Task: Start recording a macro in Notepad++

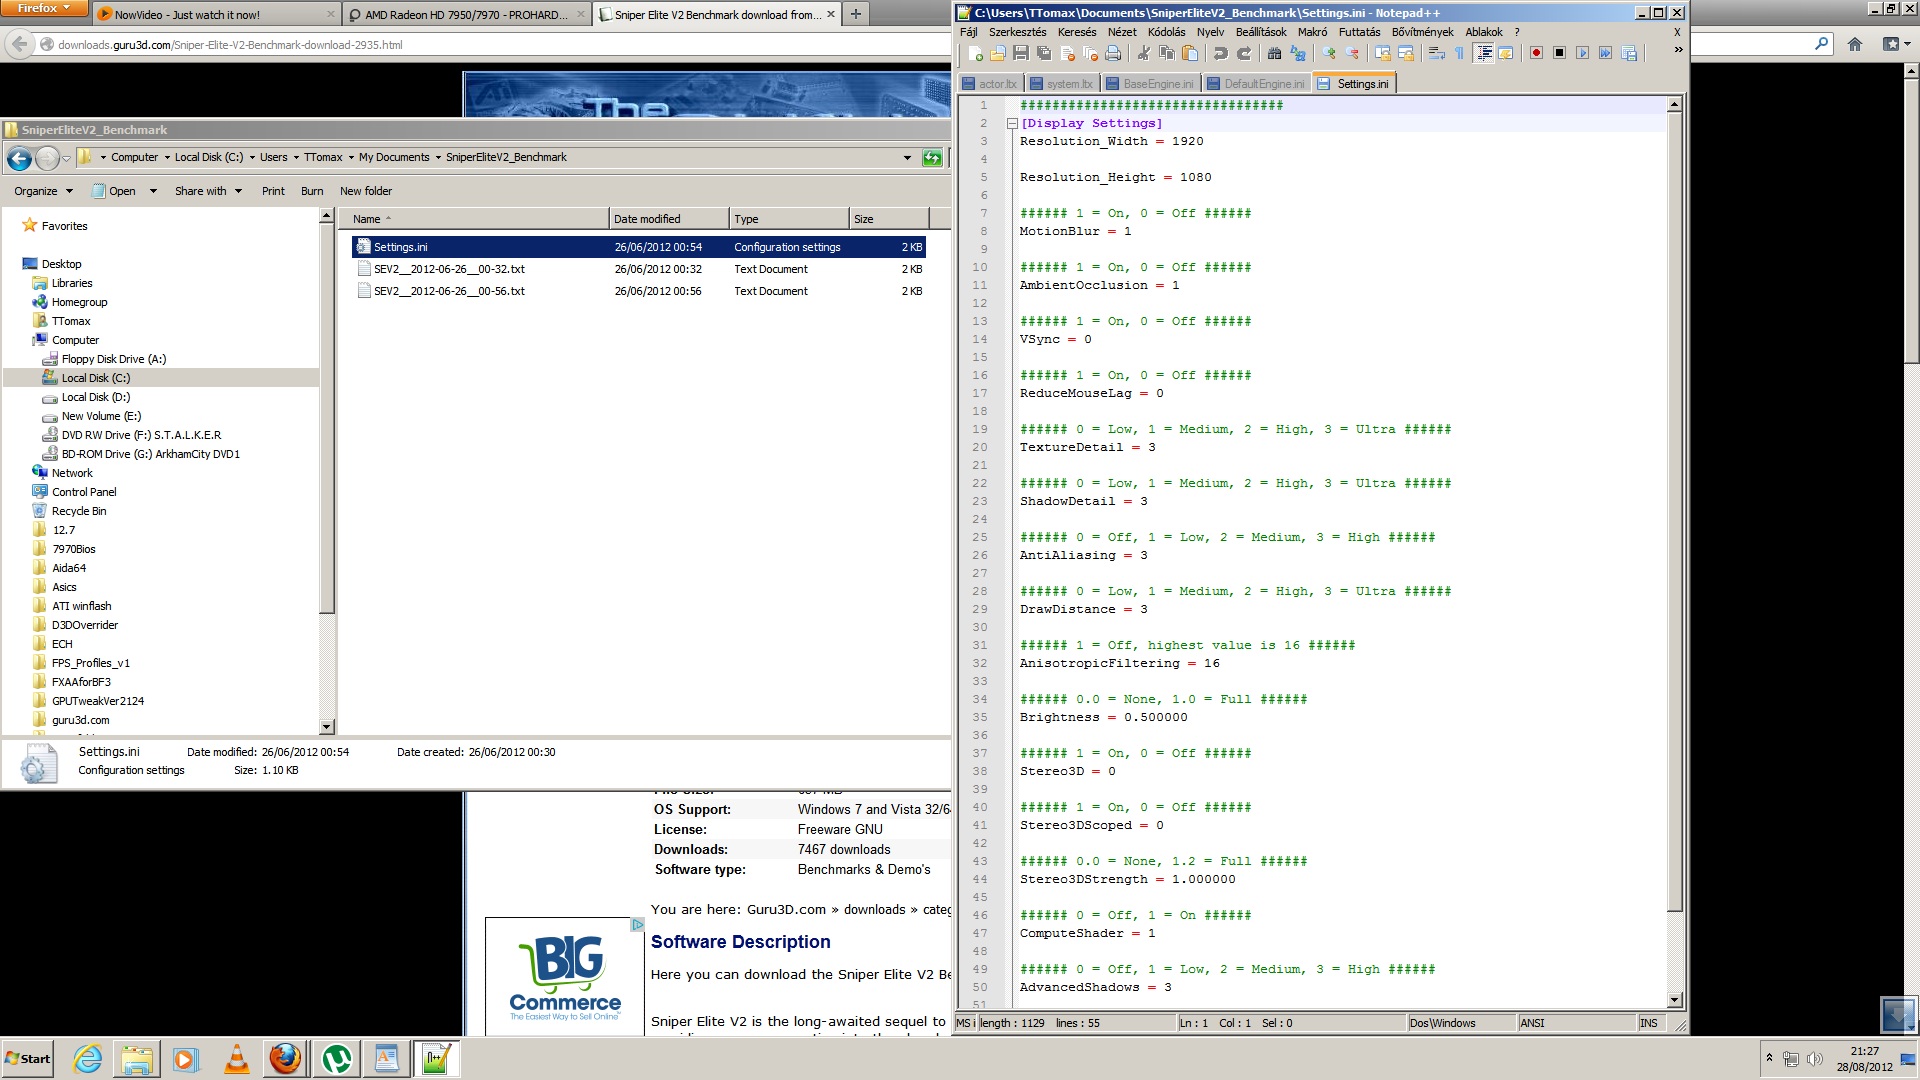Action: [x=1536, y=53]
